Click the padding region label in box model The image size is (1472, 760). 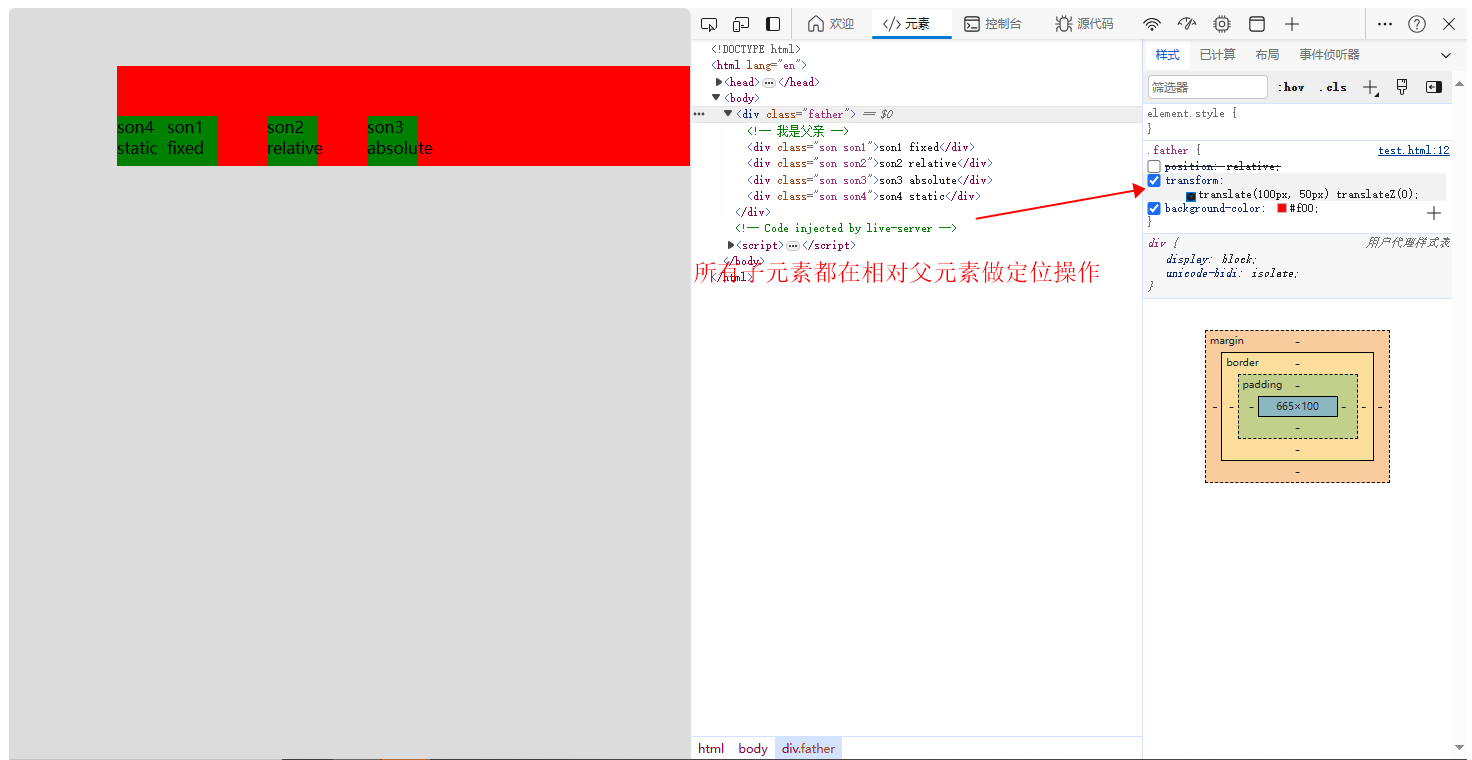(1262, 385)
